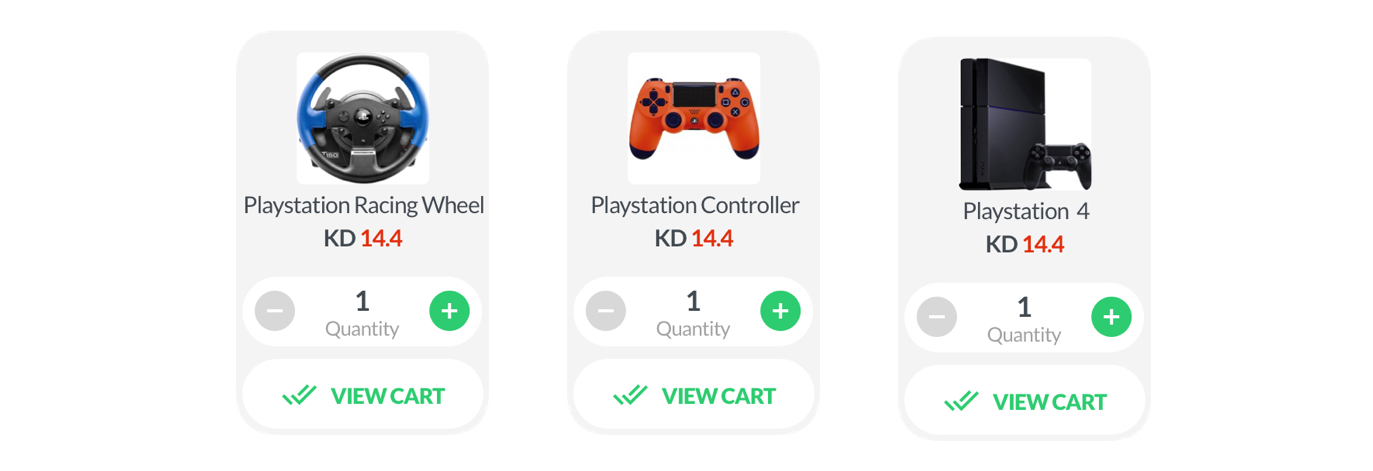Open the Playstation Racing Wheel product image
Viewport: 1373px width, 471px height.
pyautogui.click(x=362, y=118)
